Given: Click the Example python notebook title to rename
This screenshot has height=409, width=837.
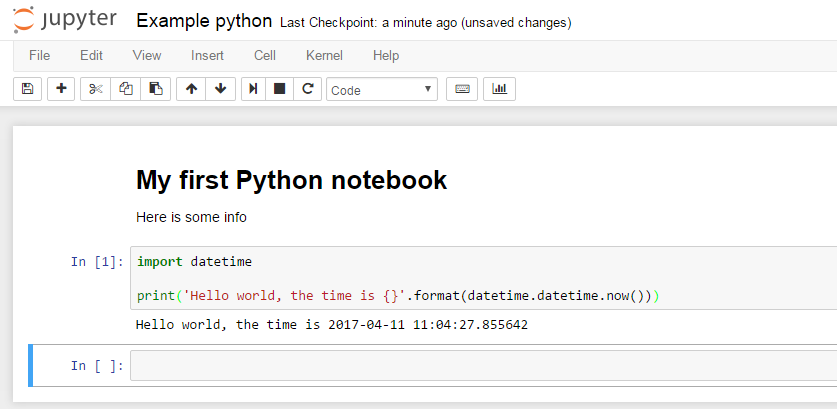Looking at the screenshot, I should point(204,21).
